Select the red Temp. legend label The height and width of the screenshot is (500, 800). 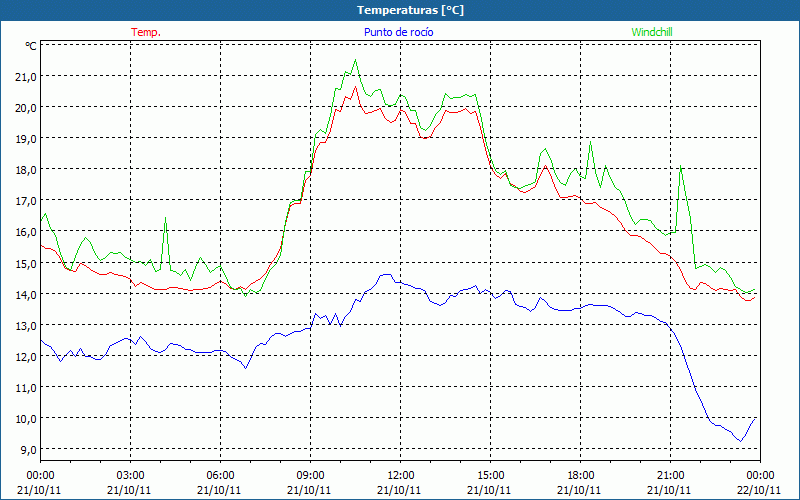pos(146,32)
